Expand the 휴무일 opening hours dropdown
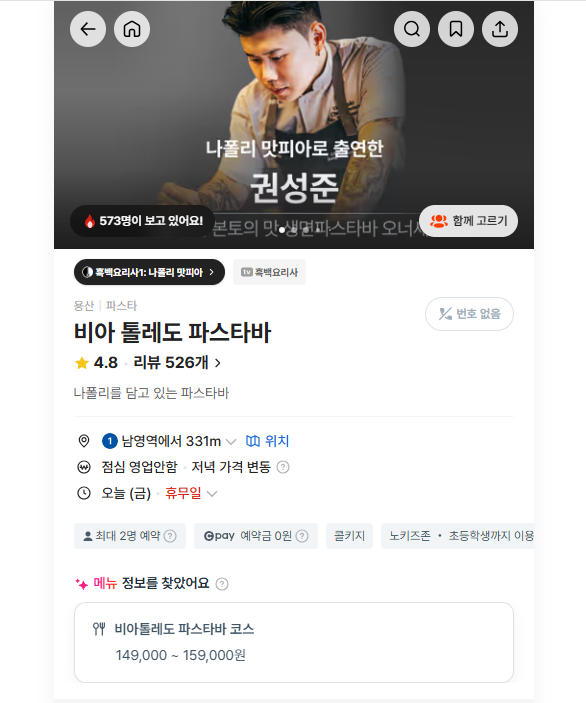This screenshot has height=703, width=586. [x=212, y=494]
